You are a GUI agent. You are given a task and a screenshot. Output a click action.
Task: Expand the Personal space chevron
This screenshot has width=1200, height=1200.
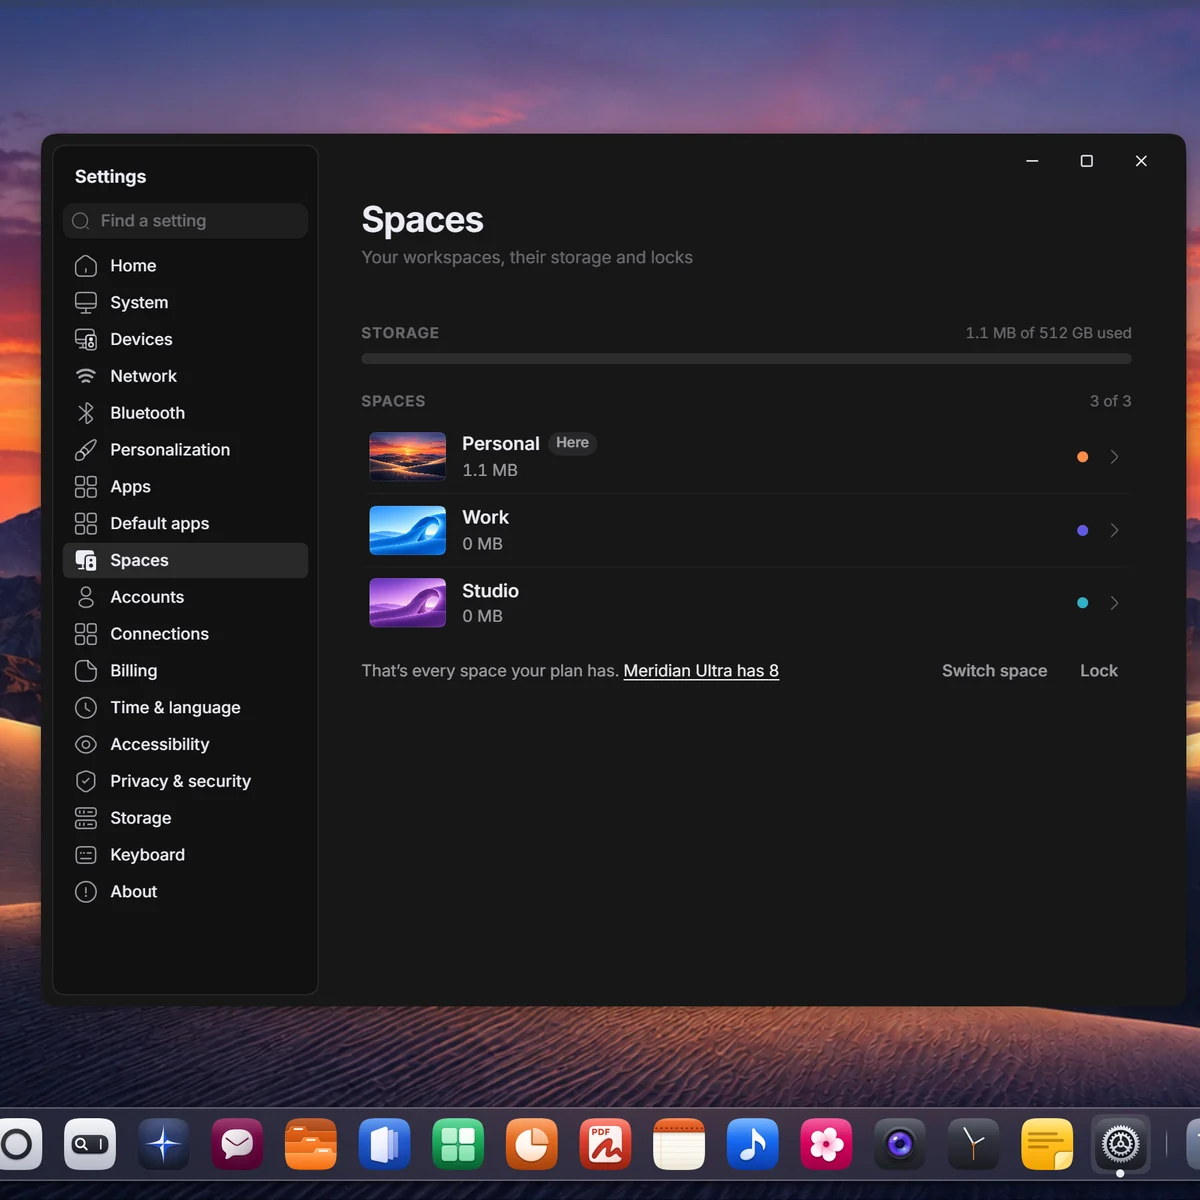1114,457
